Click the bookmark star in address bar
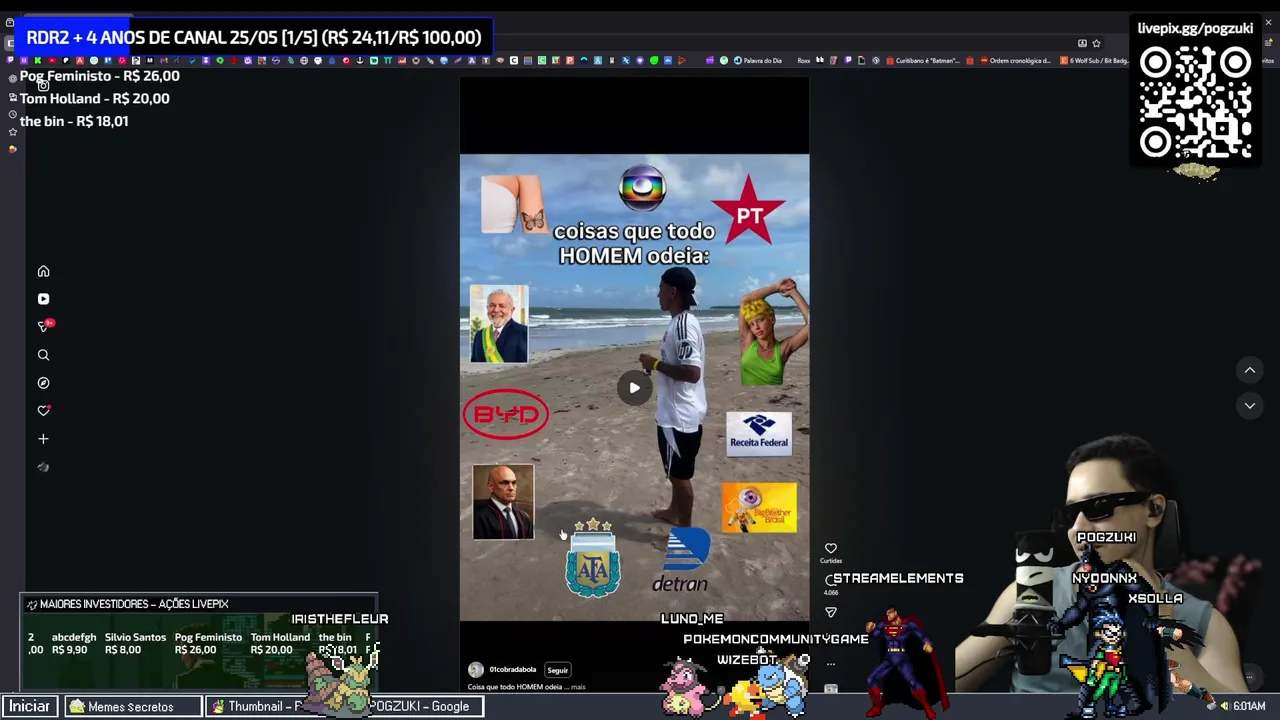The height and width of the screenshot is (720, 1280). tap(1096, 43)
